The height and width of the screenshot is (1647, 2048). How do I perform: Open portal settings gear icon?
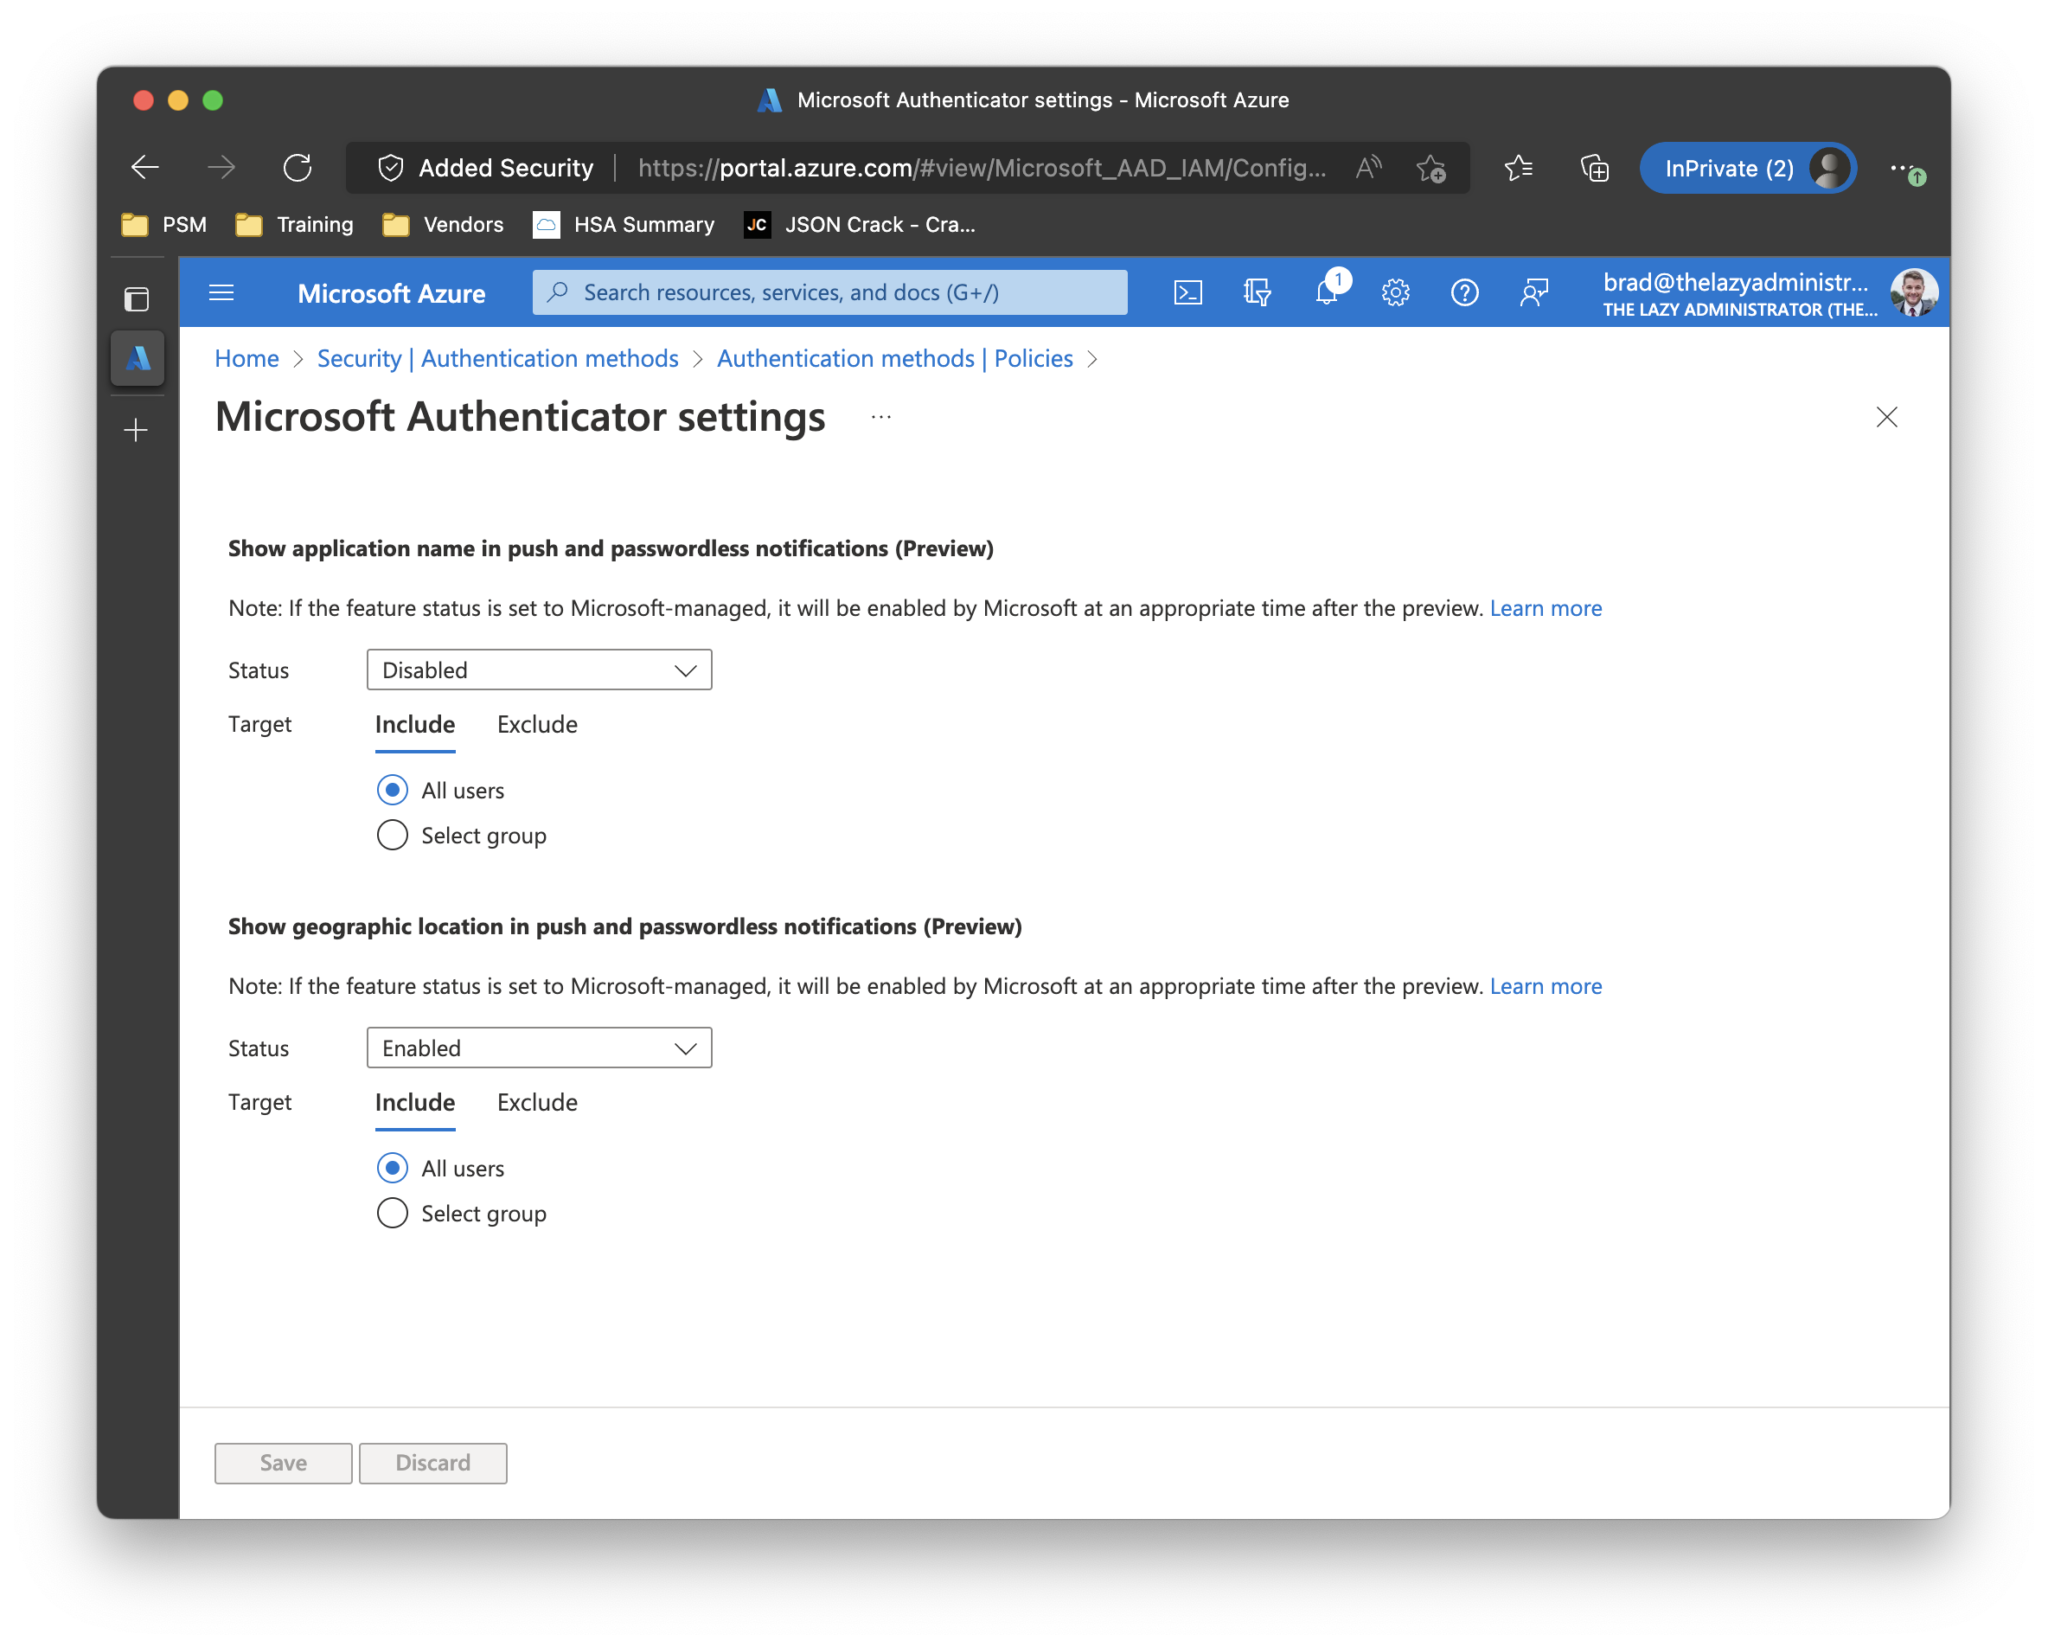[1395, 292]
